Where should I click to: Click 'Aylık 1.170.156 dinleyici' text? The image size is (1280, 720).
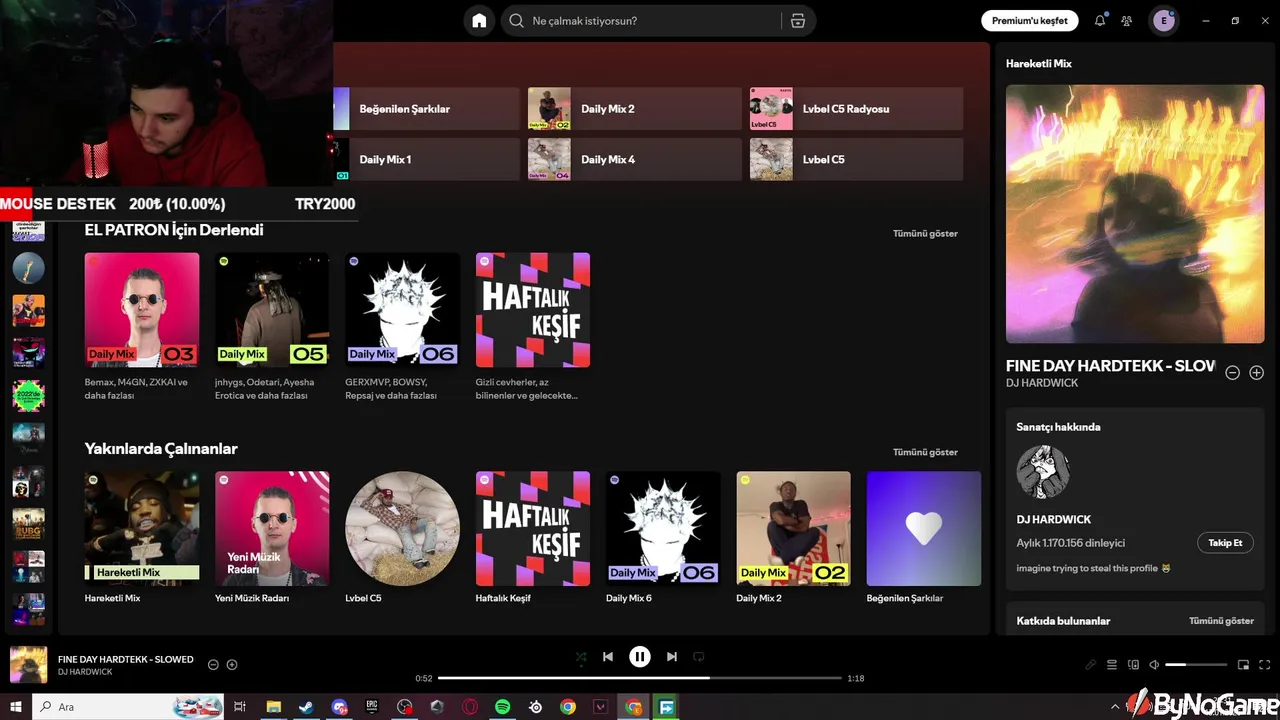(x=1071, y=543)
